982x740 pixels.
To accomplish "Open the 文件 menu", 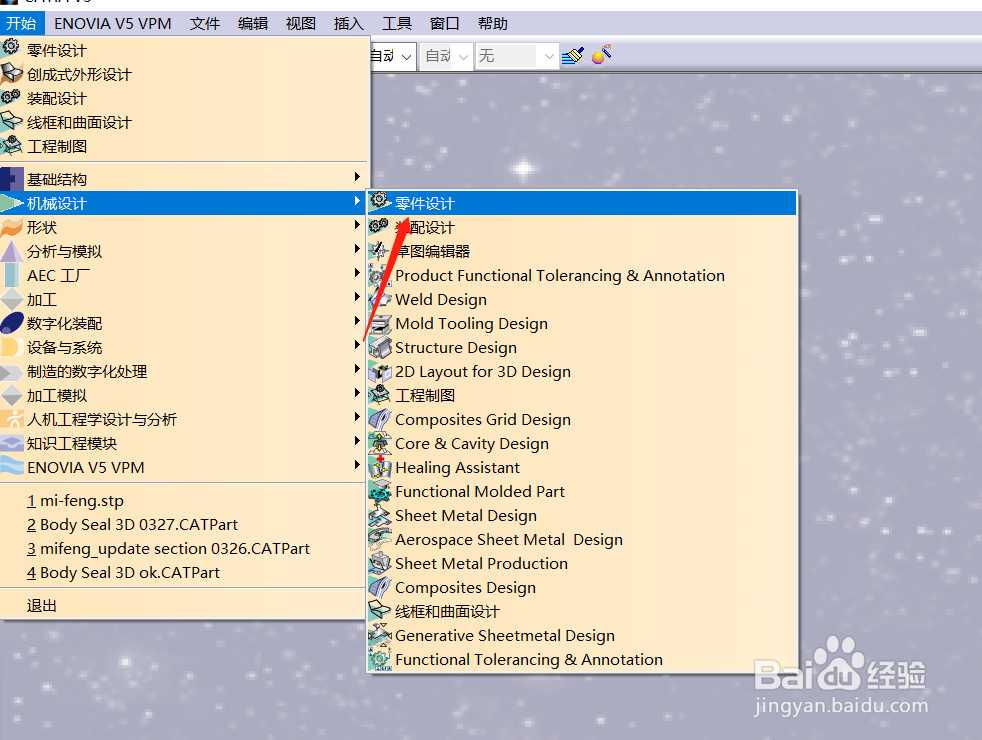I will tap(205, 24).
